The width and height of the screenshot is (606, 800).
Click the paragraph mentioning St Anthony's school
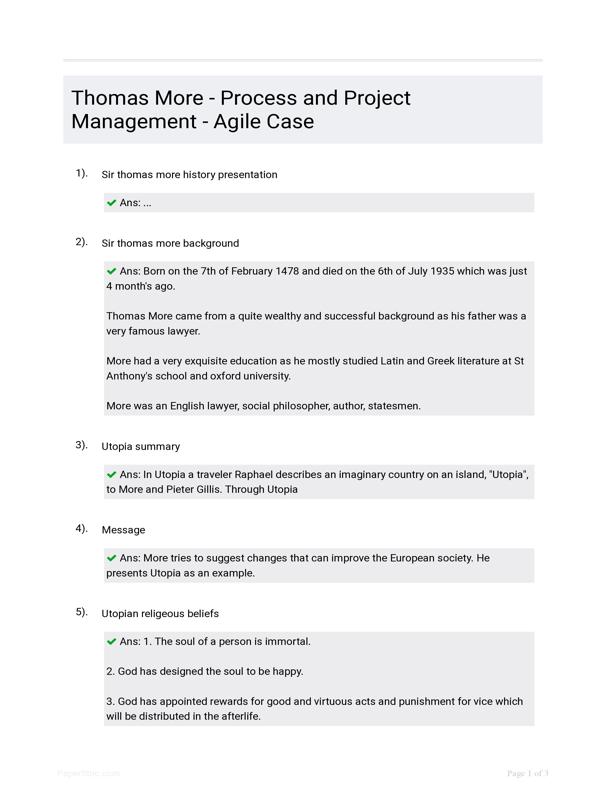click(316, 368)
